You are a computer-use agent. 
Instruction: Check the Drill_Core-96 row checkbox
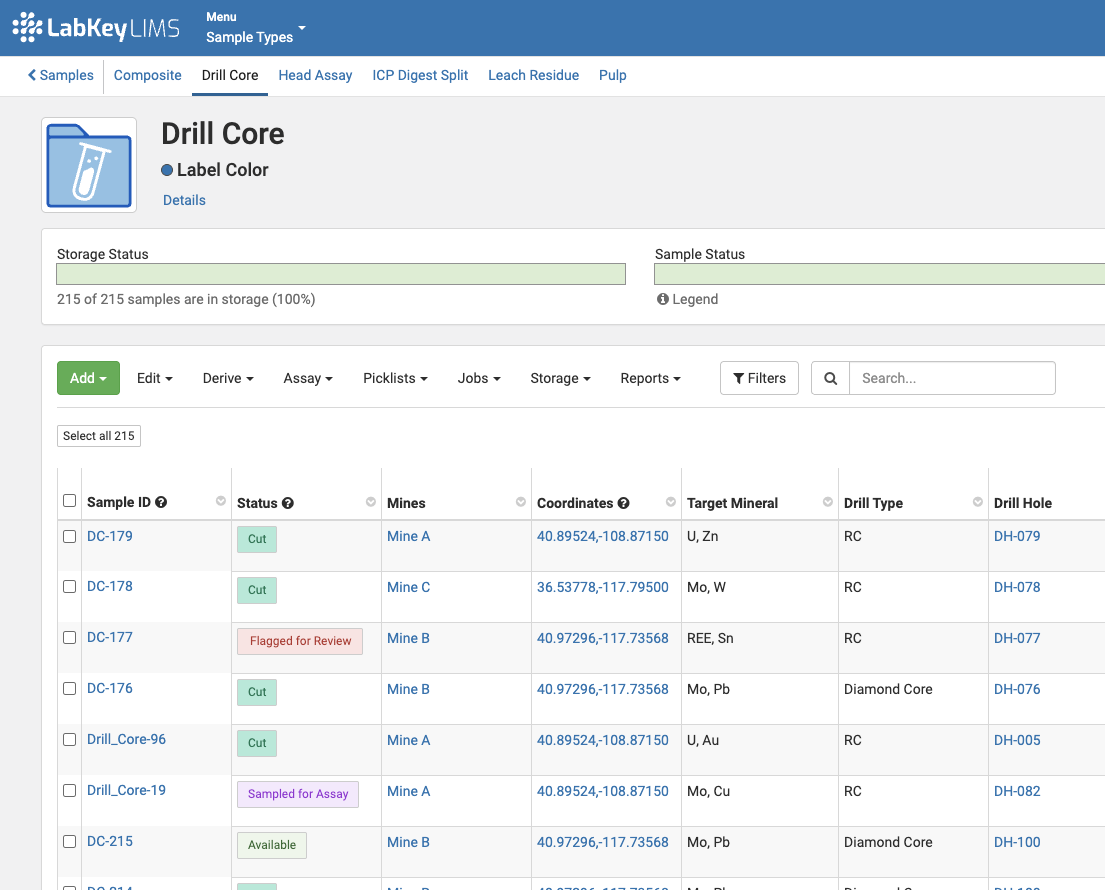69,739
